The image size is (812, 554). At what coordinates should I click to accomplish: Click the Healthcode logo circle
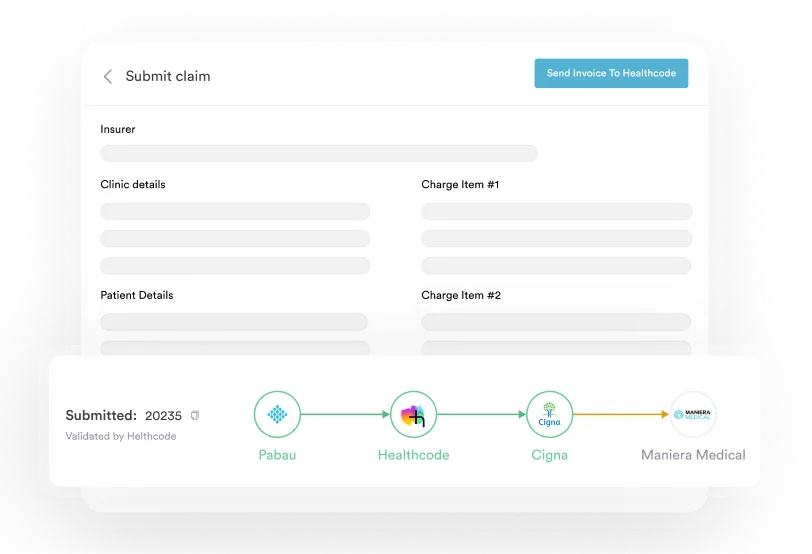point(413,414)
